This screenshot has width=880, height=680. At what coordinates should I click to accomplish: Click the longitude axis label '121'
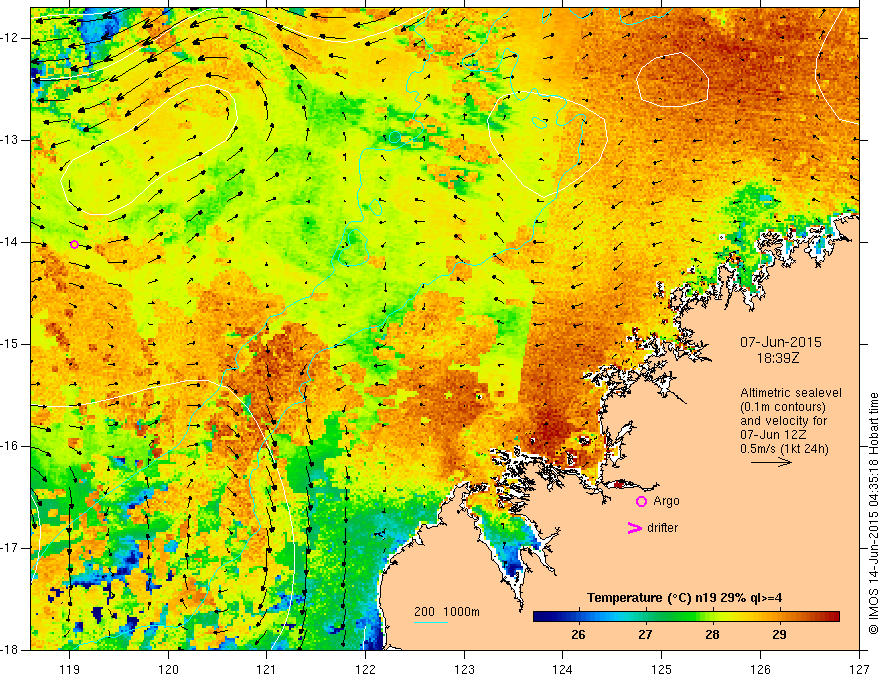point(267,669)
